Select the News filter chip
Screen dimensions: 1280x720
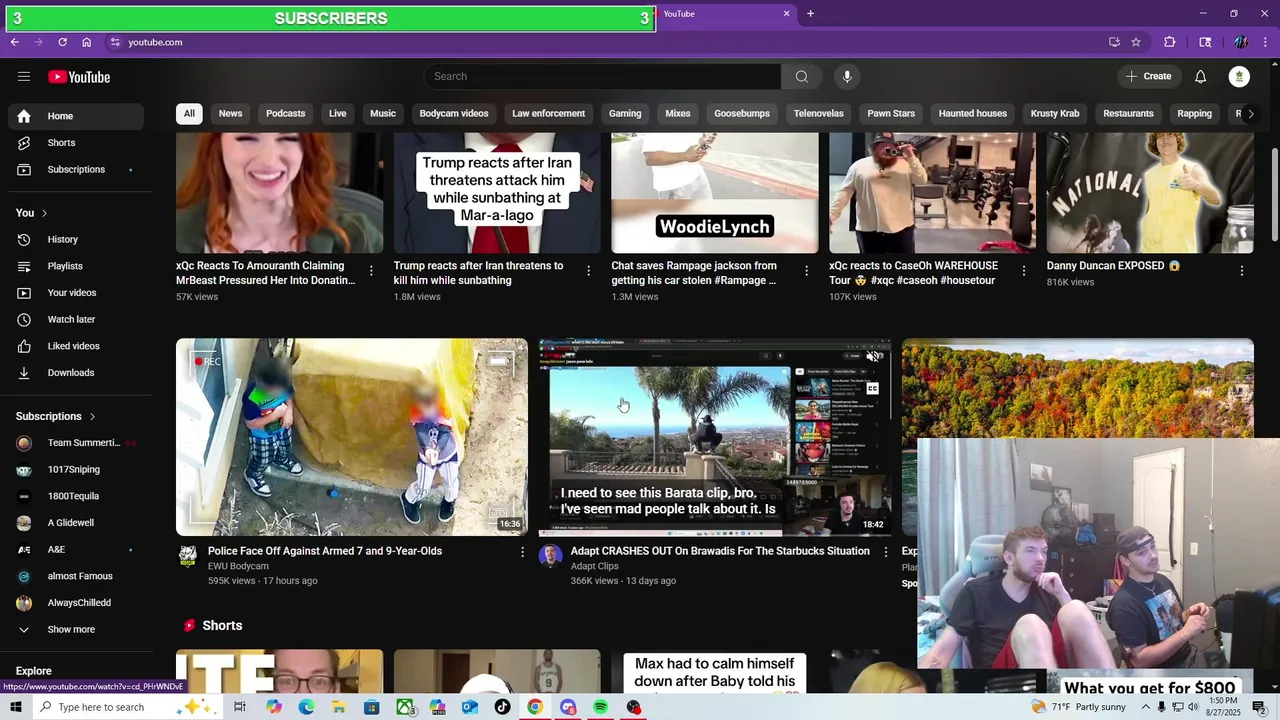point(231,114)
